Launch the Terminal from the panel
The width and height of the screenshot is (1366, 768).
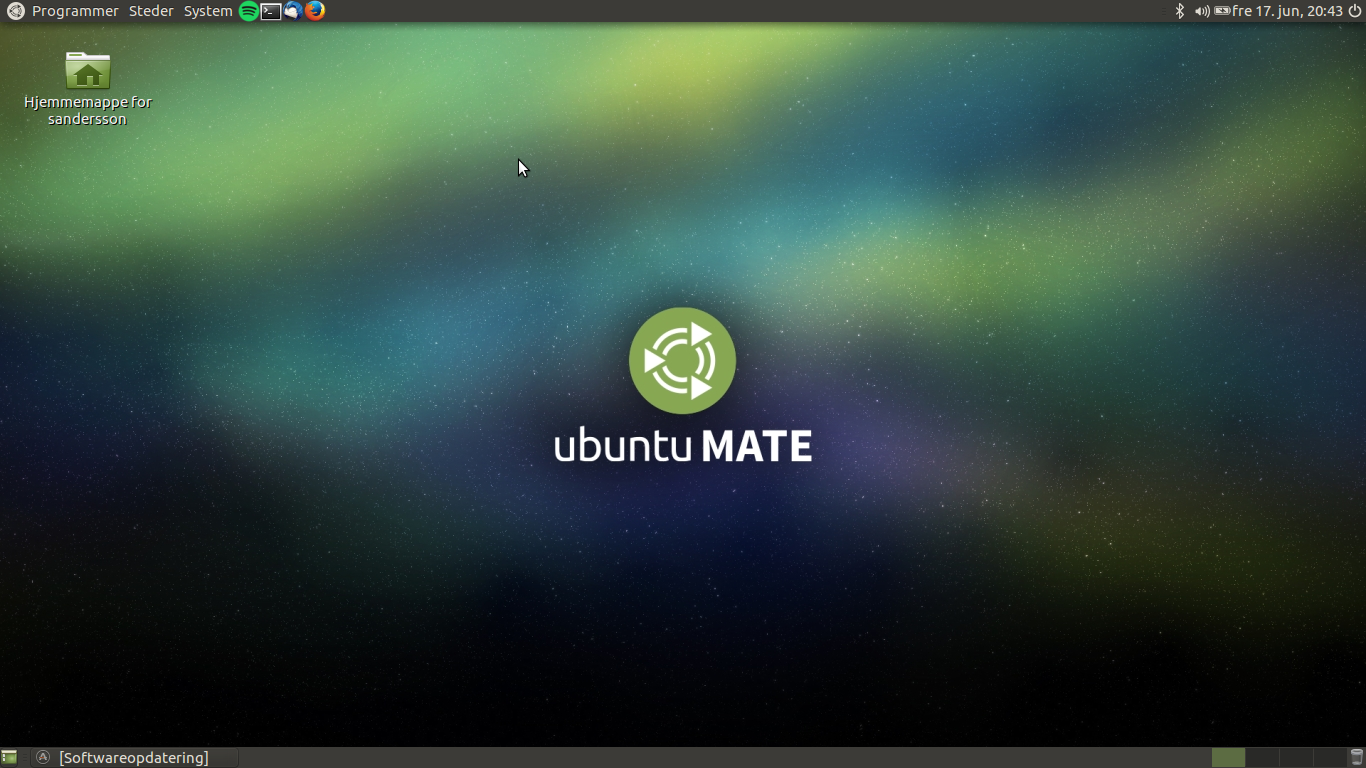[x=271, y=11]
